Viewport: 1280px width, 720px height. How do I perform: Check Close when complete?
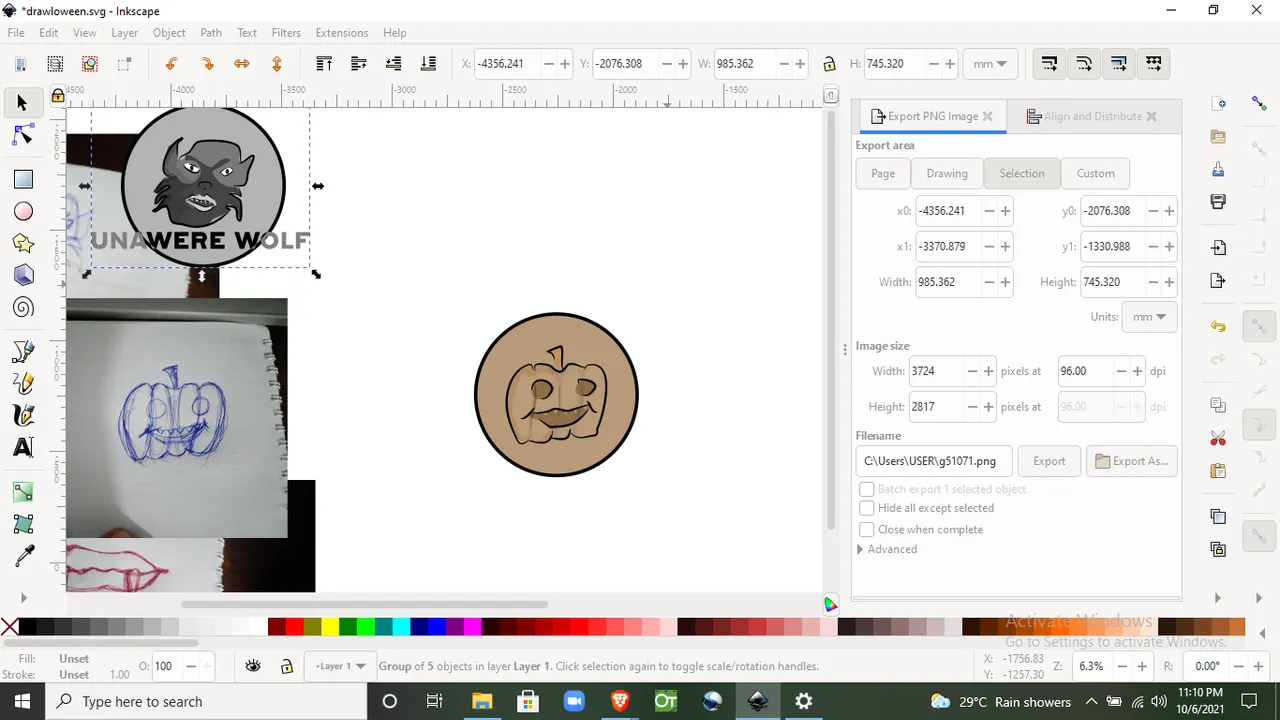867,529
